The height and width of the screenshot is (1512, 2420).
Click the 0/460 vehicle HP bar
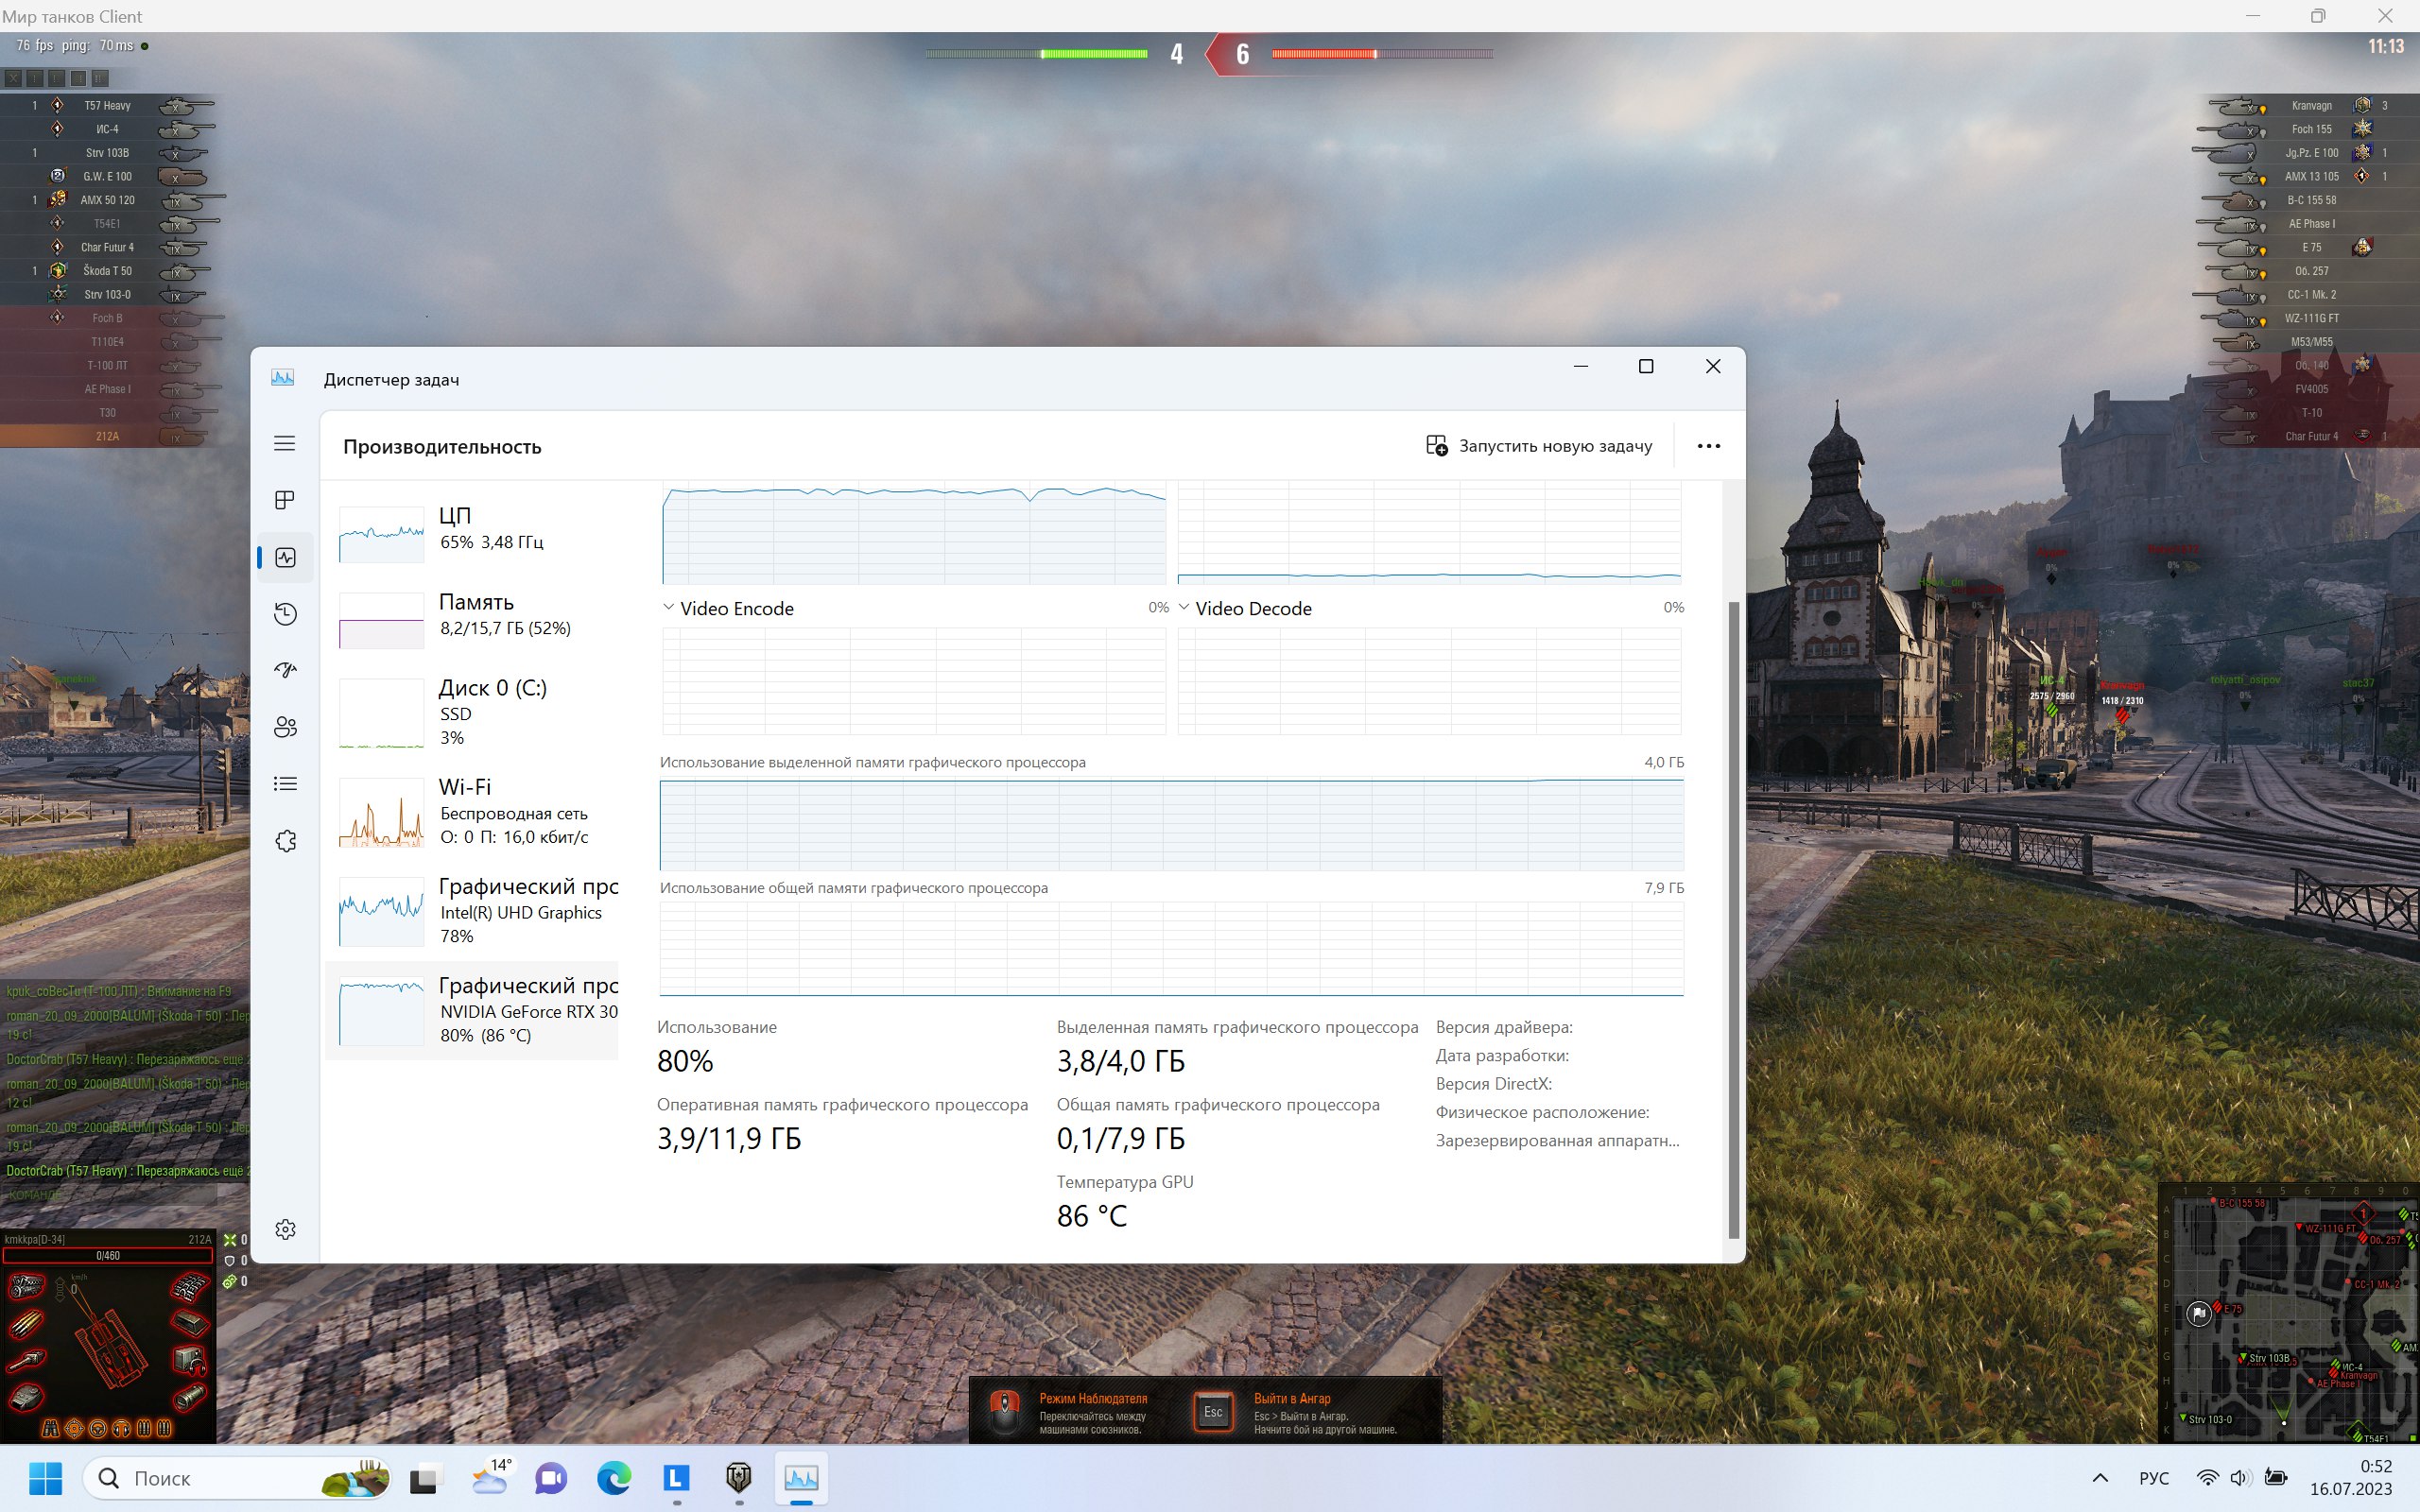click(107, 1256)
